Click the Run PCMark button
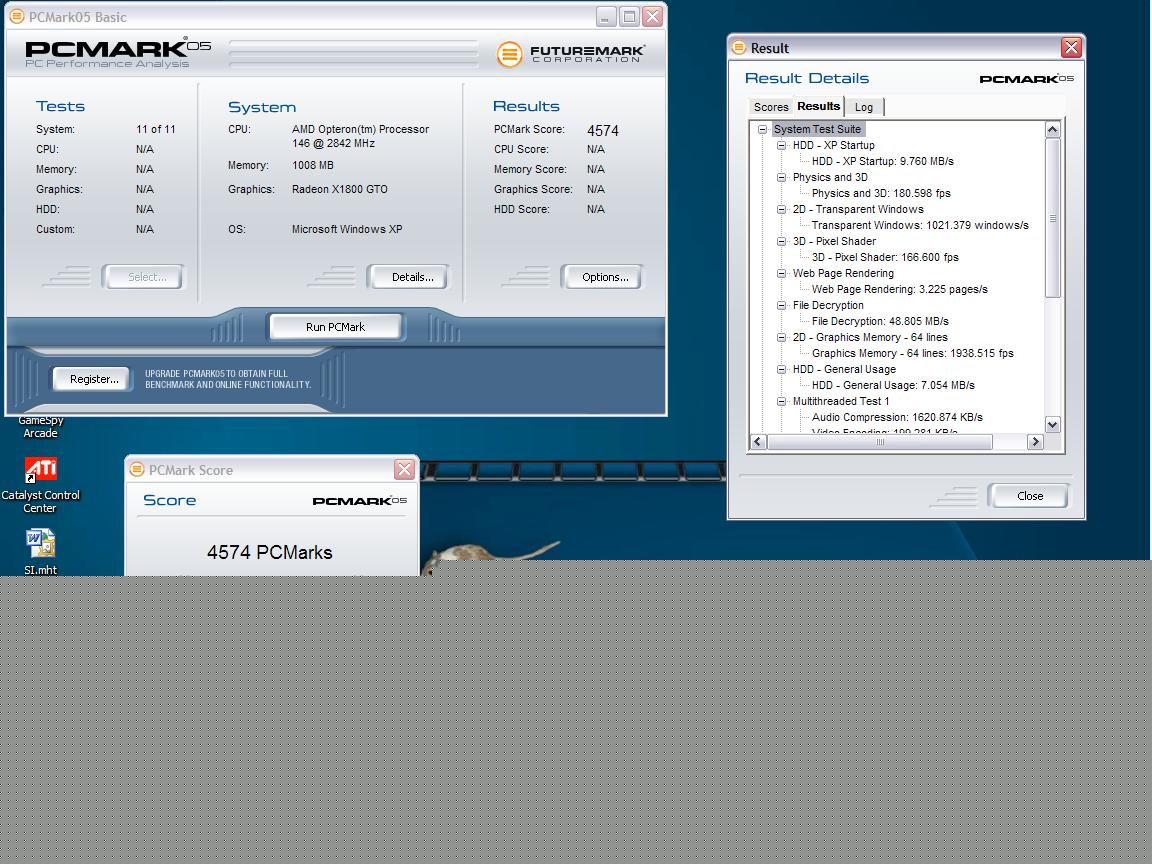Image resolution: width=1152 pixels, height=864 pixels. 336,327
